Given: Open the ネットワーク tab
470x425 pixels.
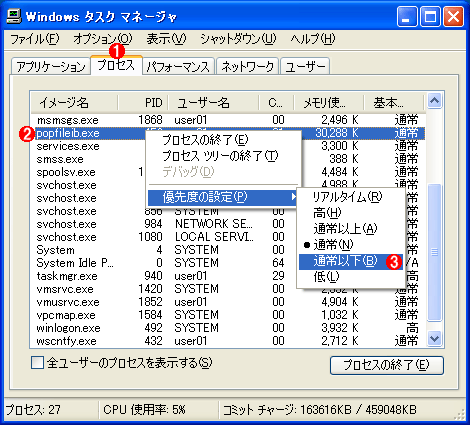Looking at the screenshot, I should coord(247,66).
